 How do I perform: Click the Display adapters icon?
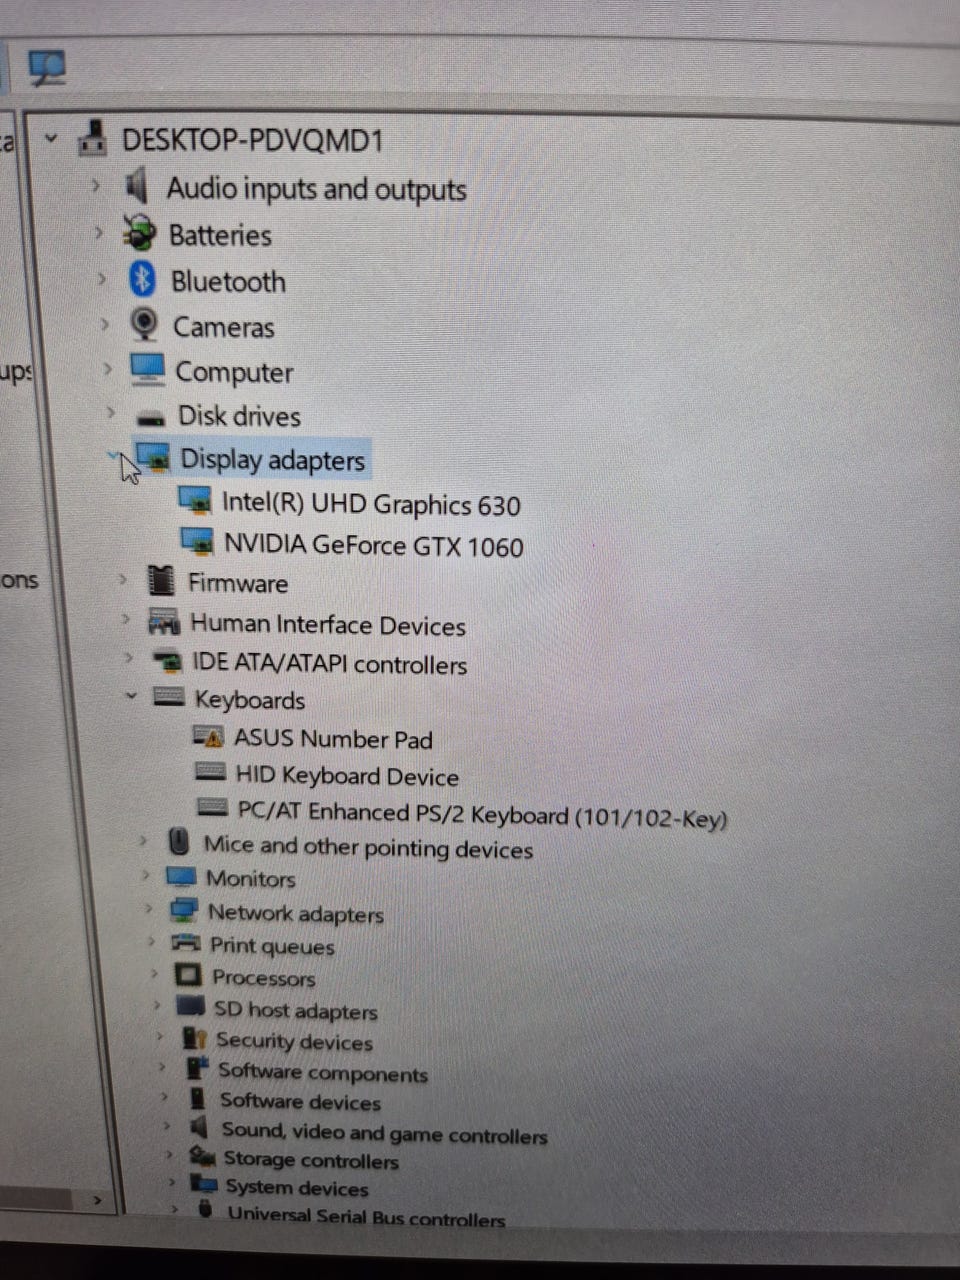[155, 458]
